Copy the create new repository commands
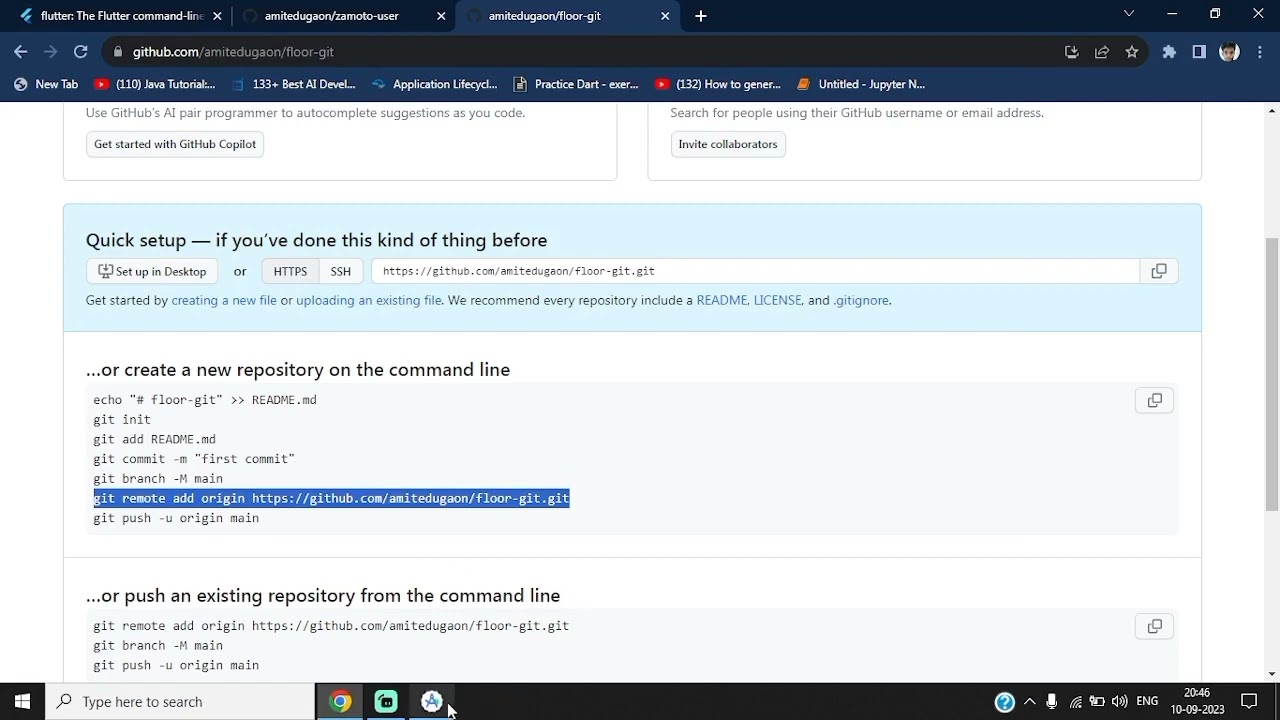 pos(1155,400)
